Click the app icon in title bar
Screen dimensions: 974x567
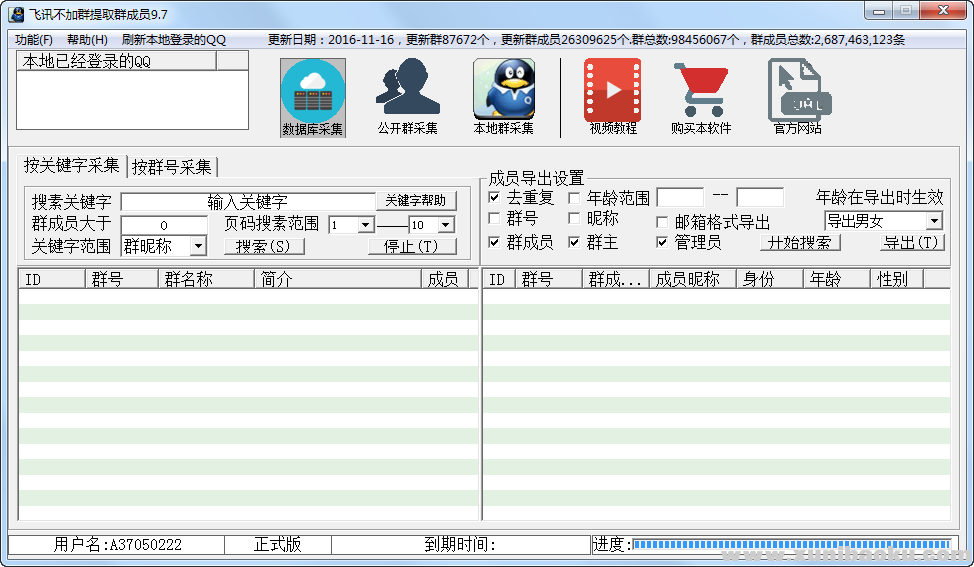click(15, 12)
